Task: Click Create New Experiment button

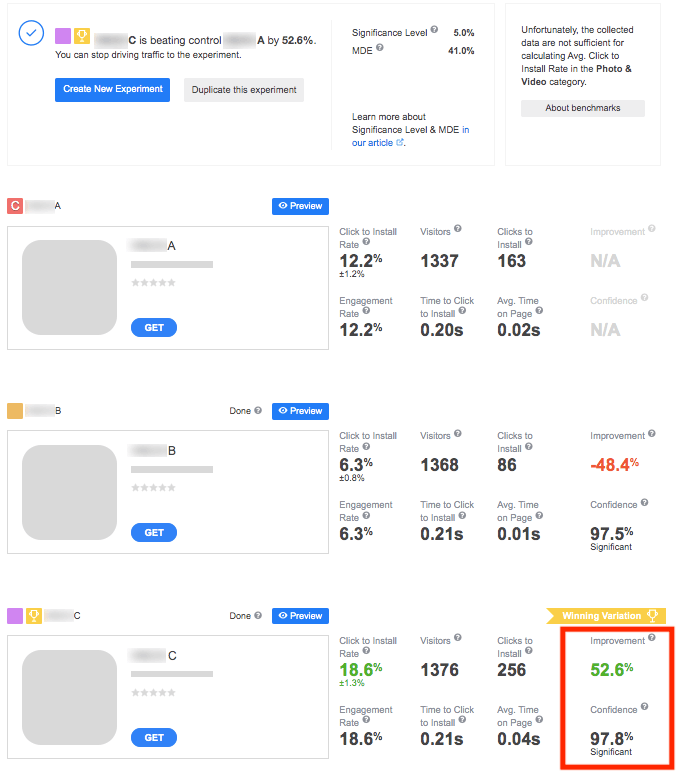Action: coord(112,89)
